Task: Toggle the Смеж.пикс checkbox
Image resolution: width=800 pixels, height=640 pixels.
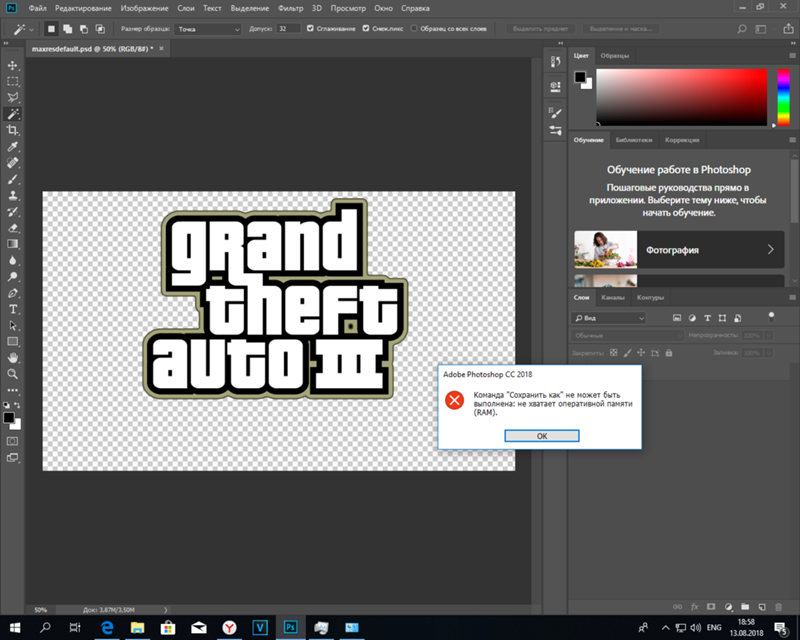Action: [366, 29]
